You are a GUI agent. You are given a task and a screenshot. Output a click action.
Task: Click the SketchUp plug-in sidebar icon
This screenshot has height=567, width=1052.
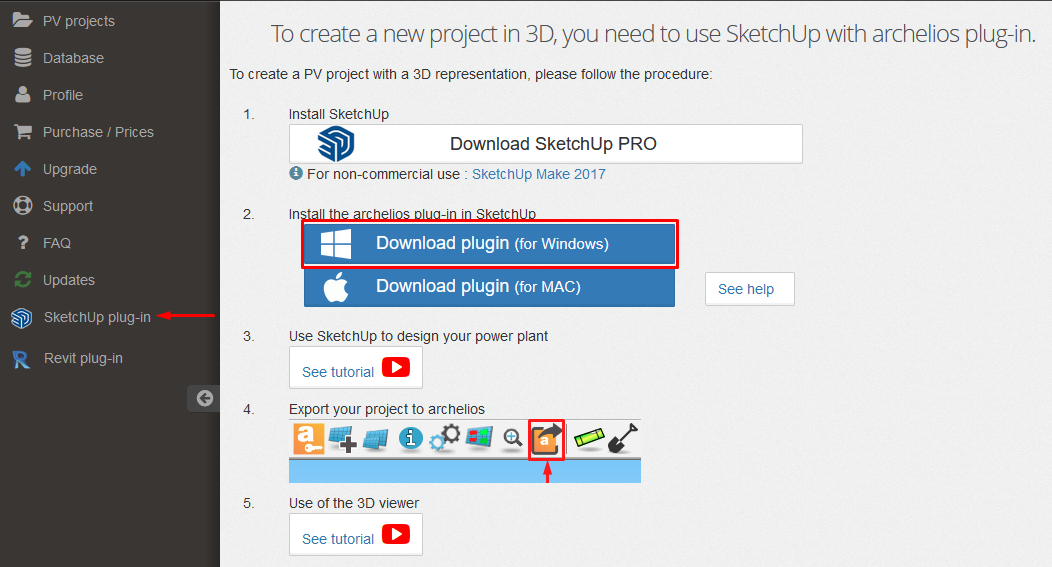[x=21, y=317]
